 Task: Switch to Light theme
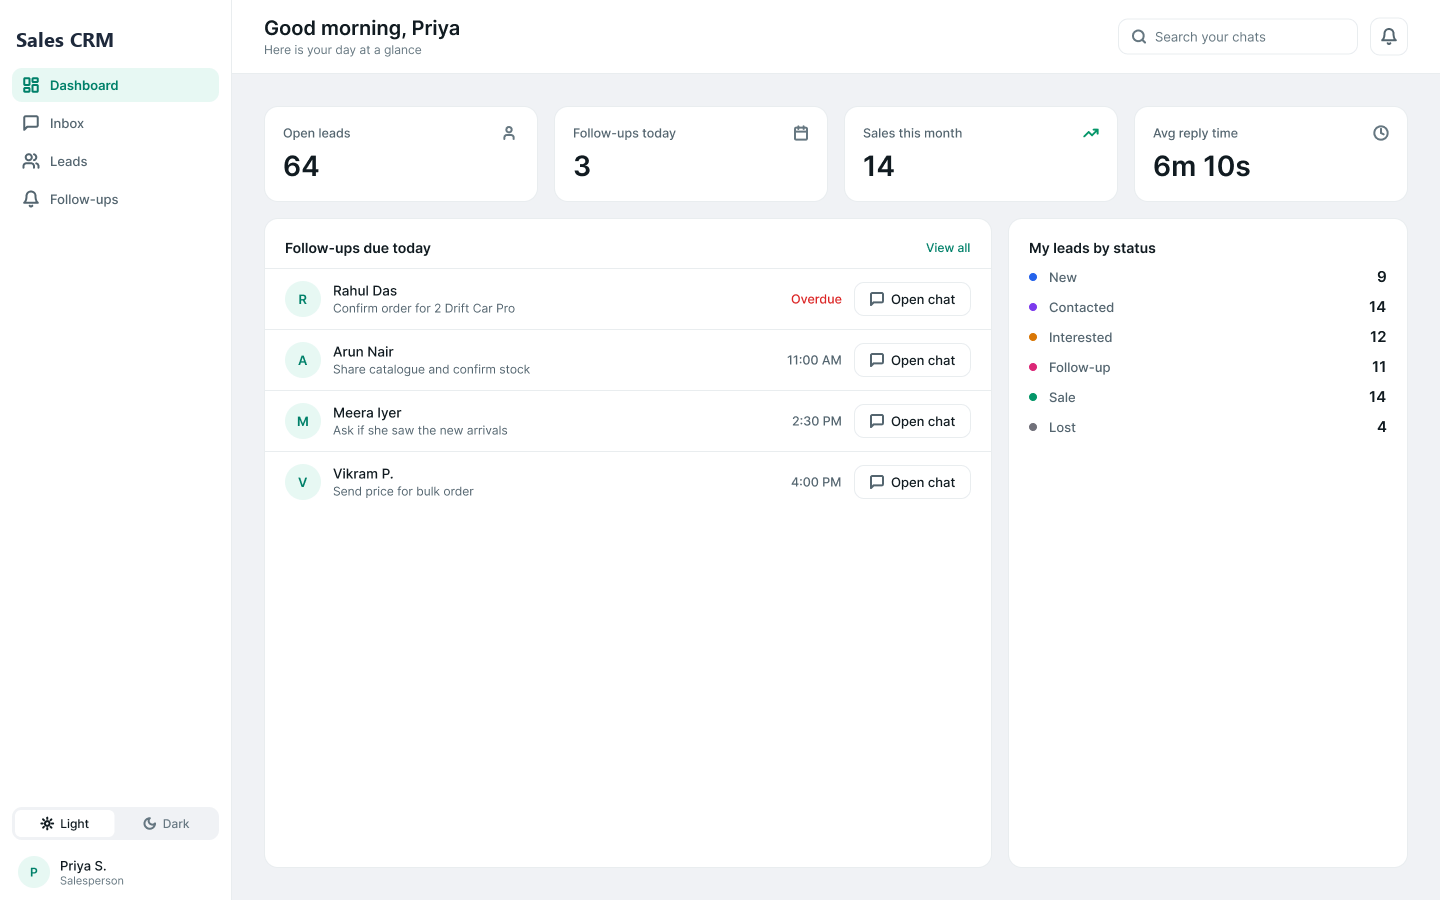tap(65, 824)
